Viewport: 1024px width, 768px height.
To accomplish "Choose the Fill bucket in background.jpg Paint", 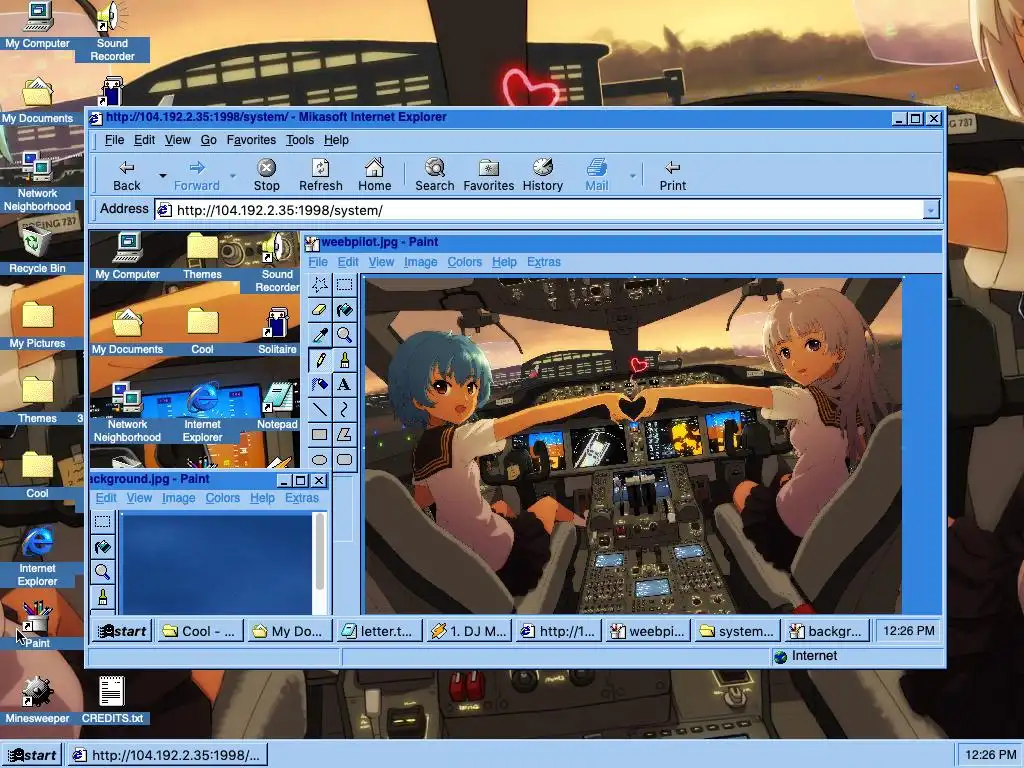I will pos(103,547).
